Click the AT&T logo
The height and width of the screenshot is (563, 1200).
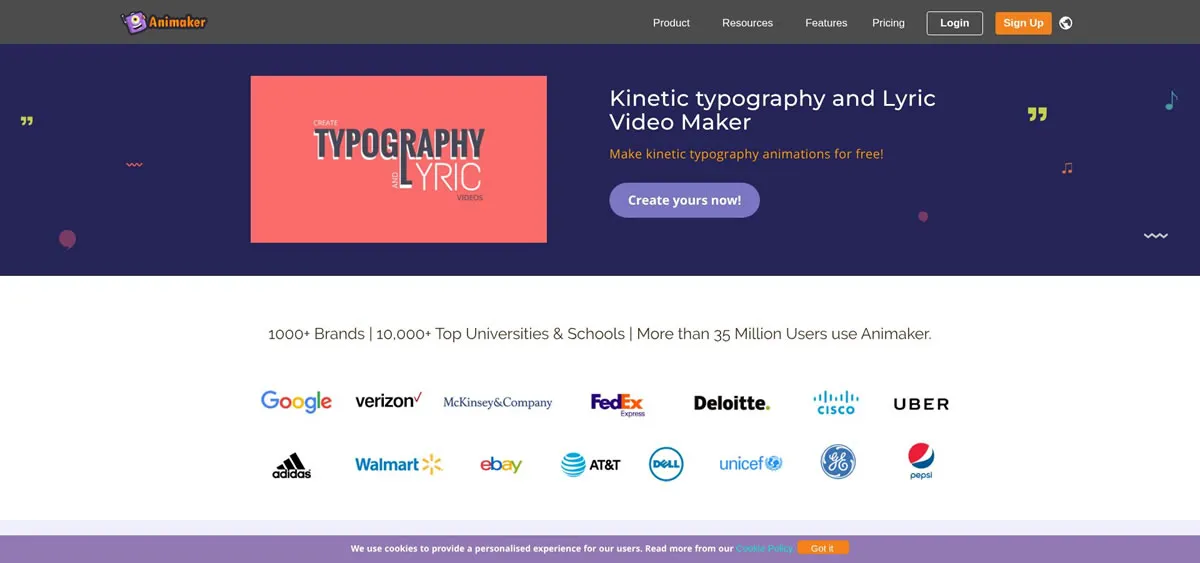coord(590,464)
